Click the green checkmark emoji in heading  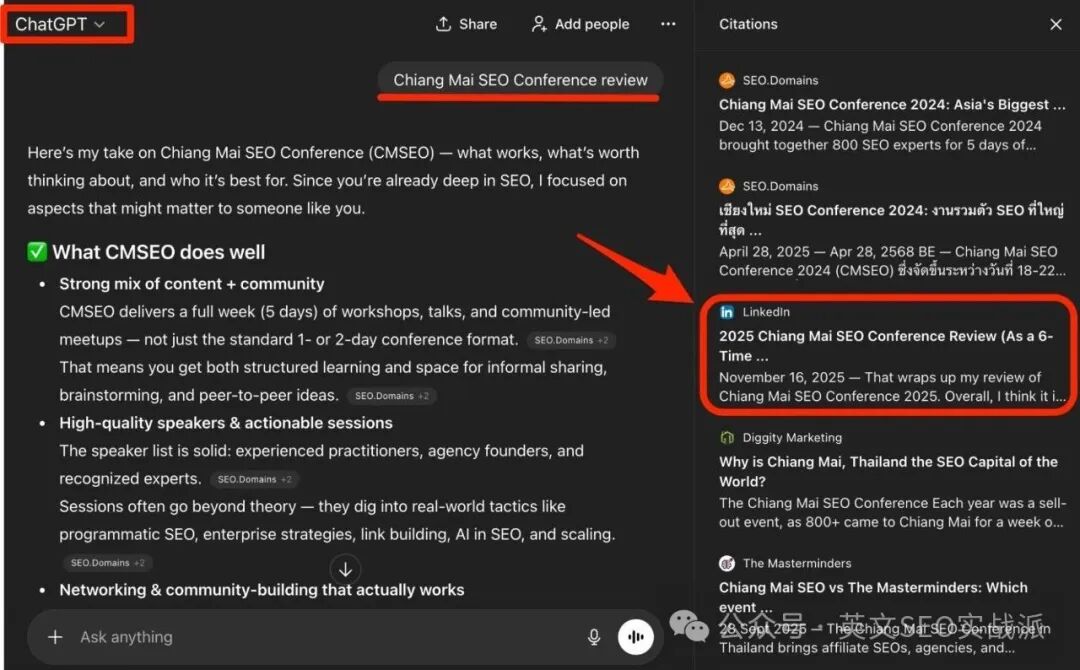pos(37,252)
